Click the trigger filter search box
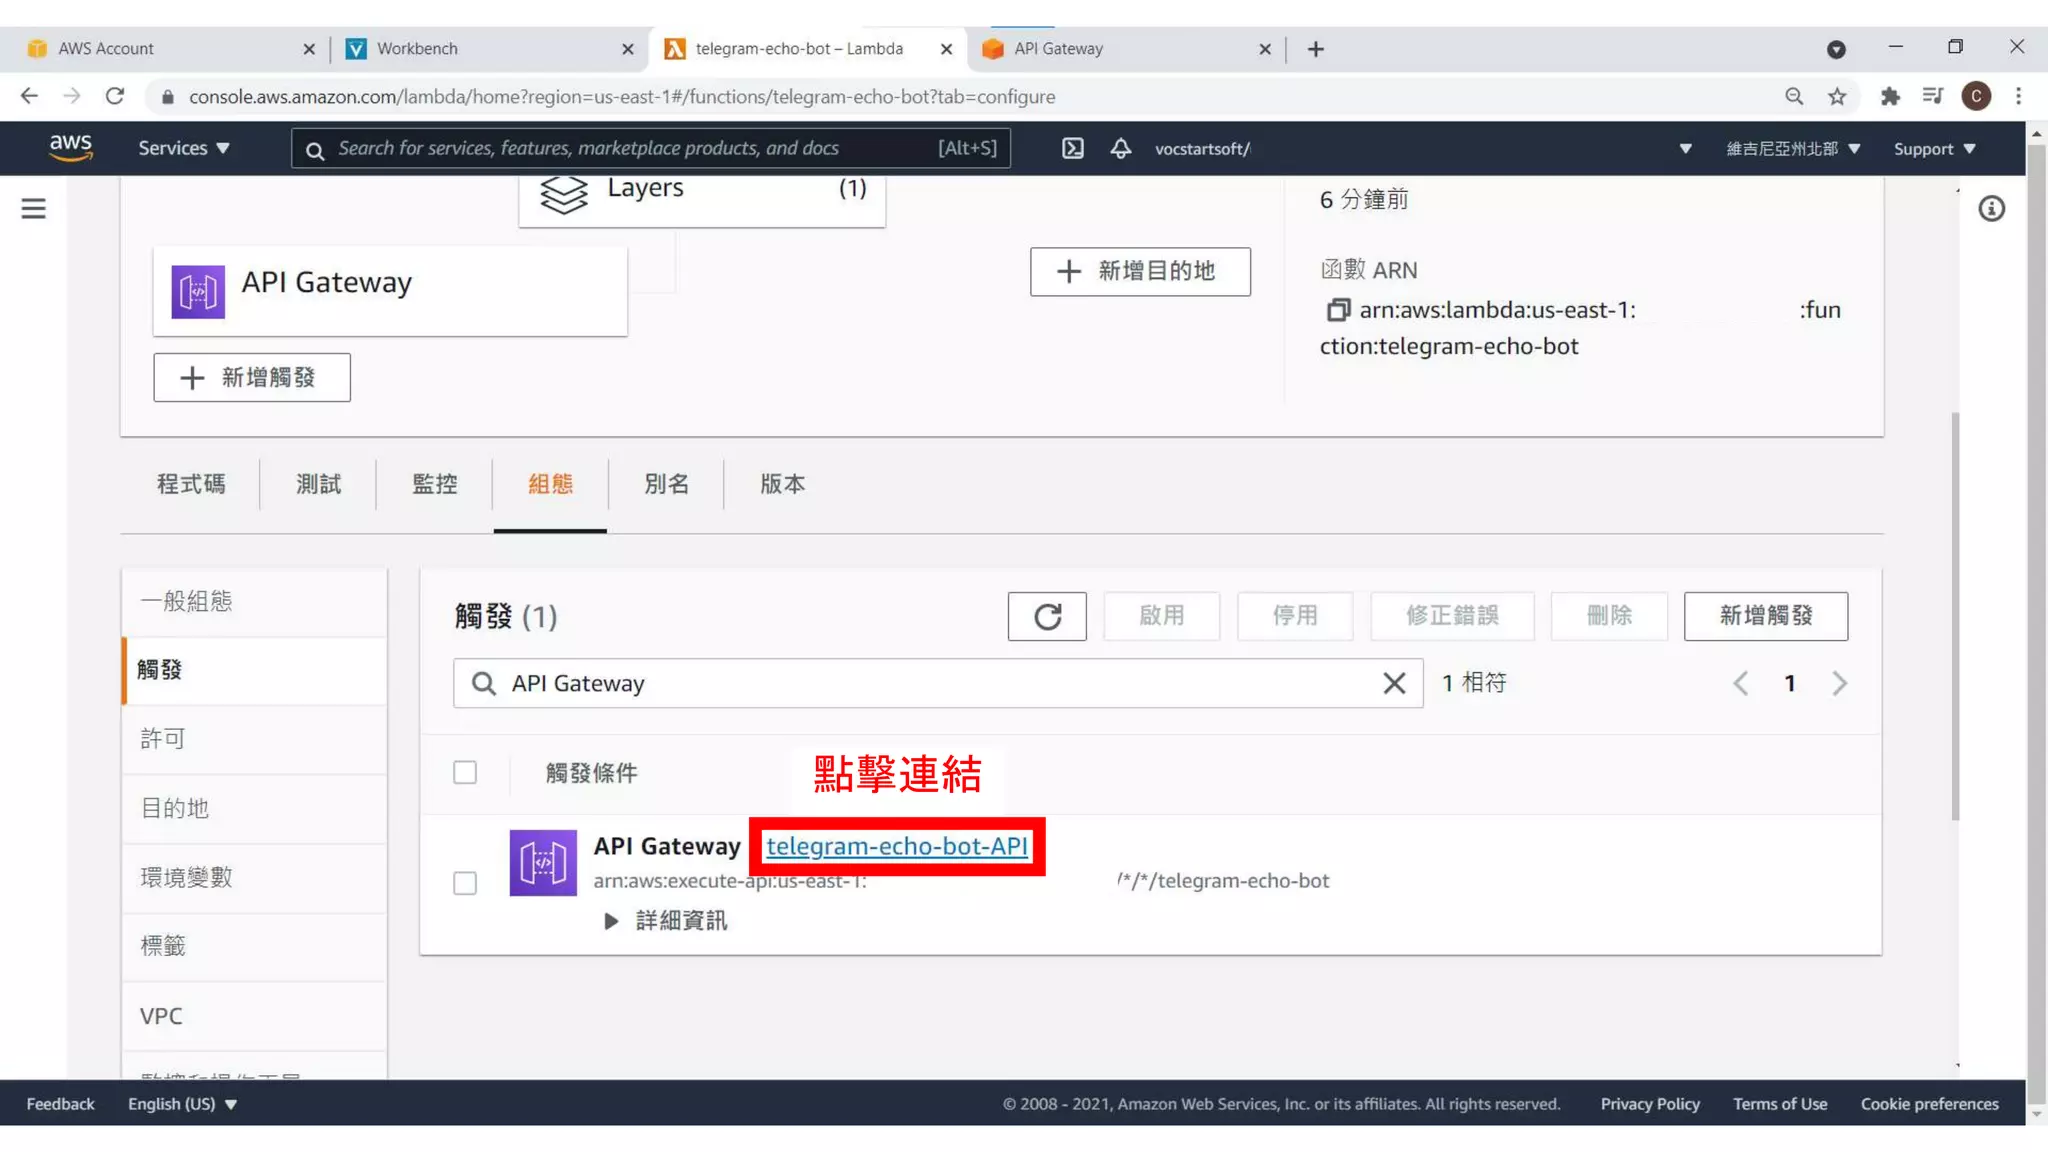2048x1152 pixels. (x=937, y=683)
